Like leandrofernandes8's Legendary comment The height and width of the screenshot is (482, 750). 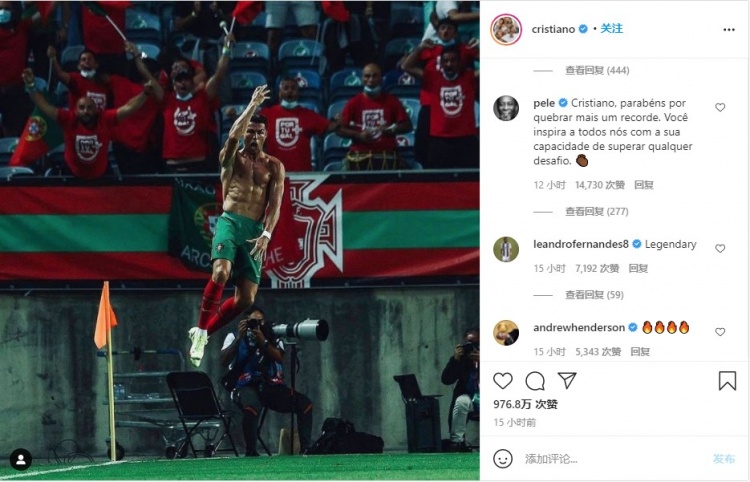(x=720, y=249)
